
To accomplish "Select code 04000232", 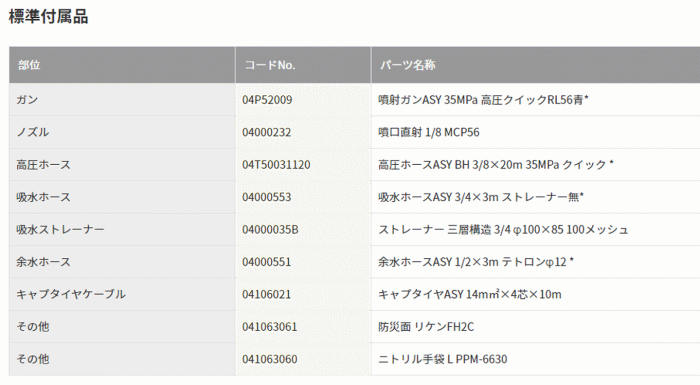I will [x=267, y=132].
